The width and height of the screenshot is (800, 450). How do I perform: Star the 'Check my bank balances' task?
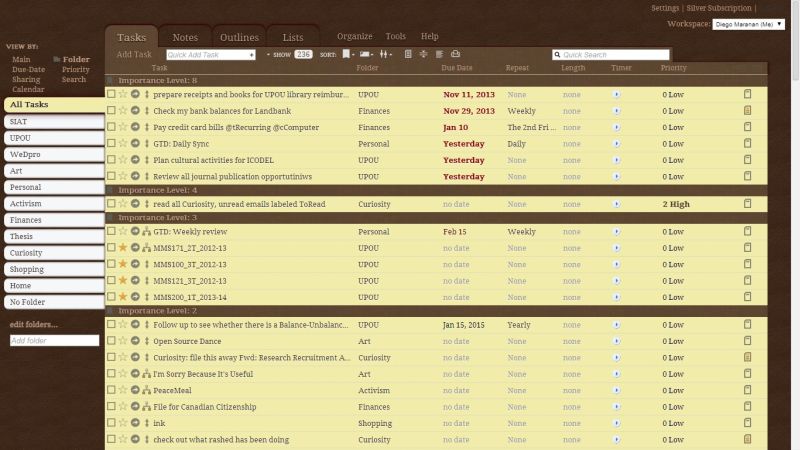[123, 111]
